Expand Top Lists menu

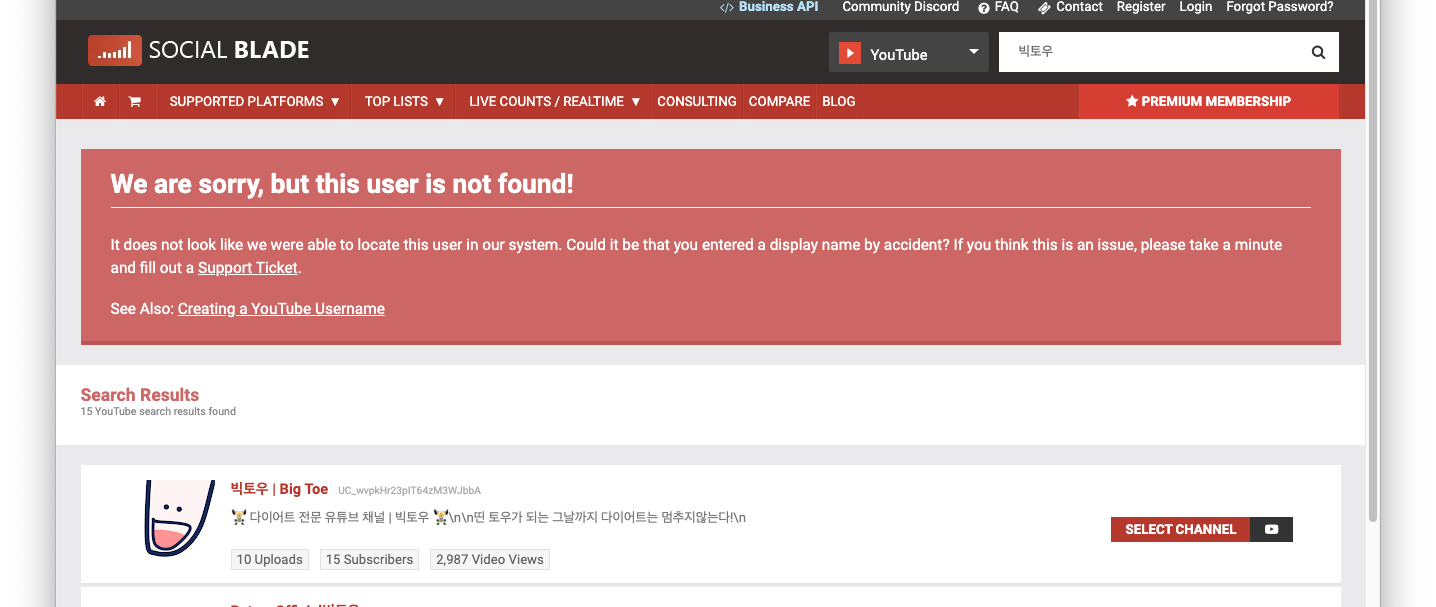tap(404, 102)
